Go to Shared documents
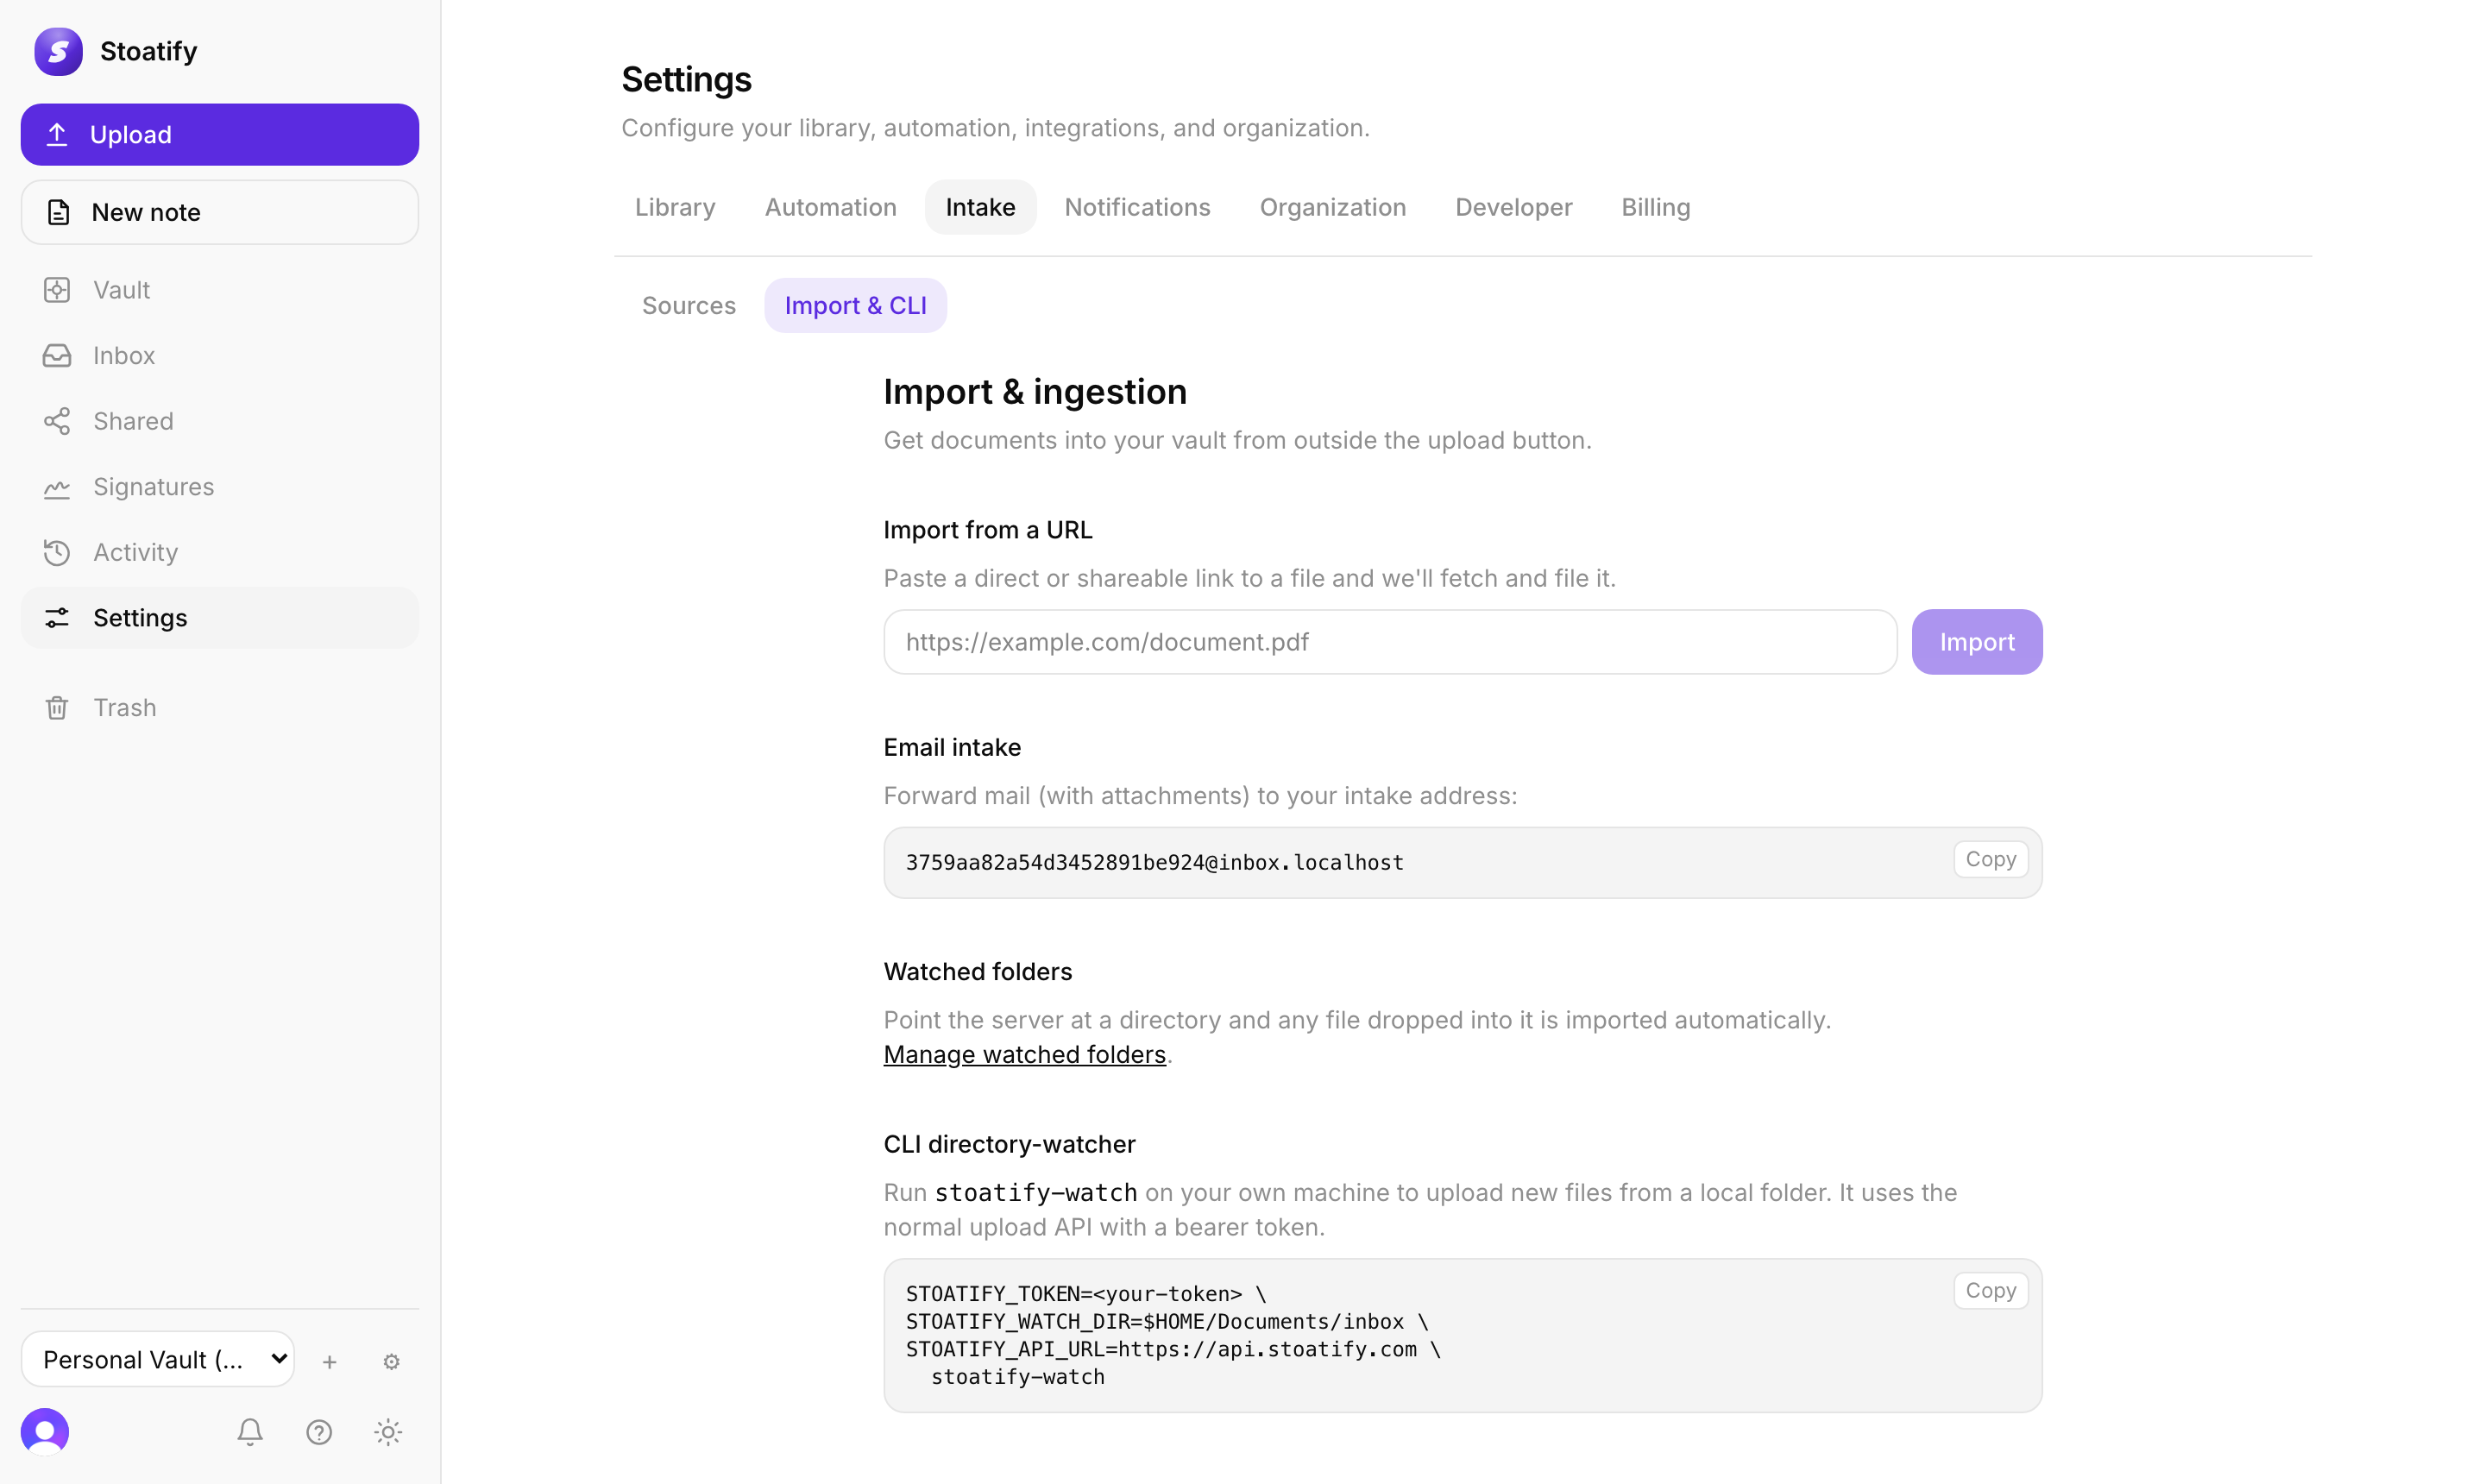The height and width of the screenshot is (1484, 2485). tap(219, 421)
